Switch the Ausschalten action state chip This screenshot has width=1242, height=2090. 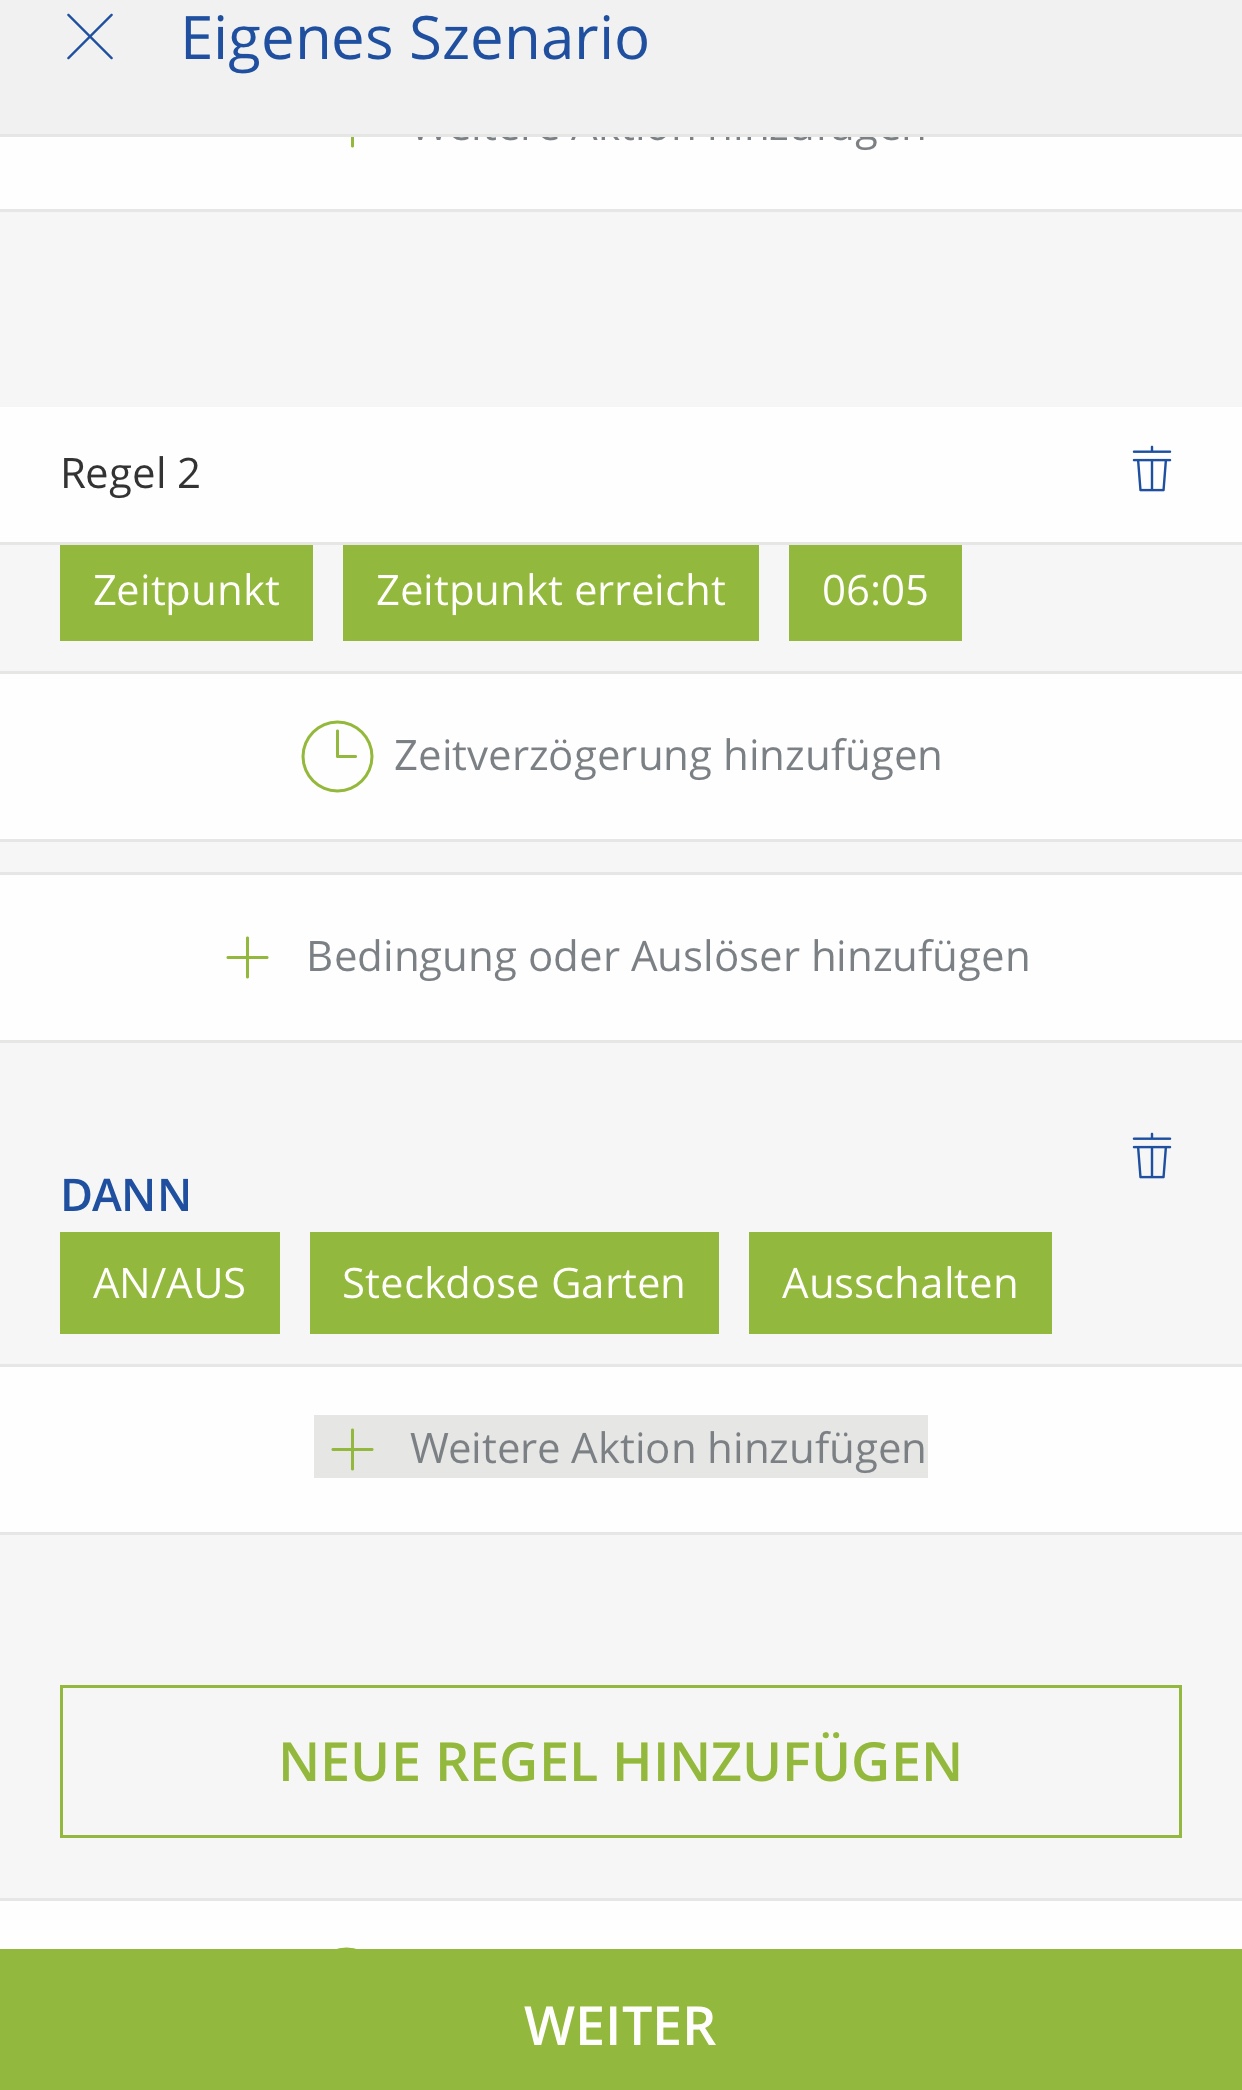pos(899,1283)
